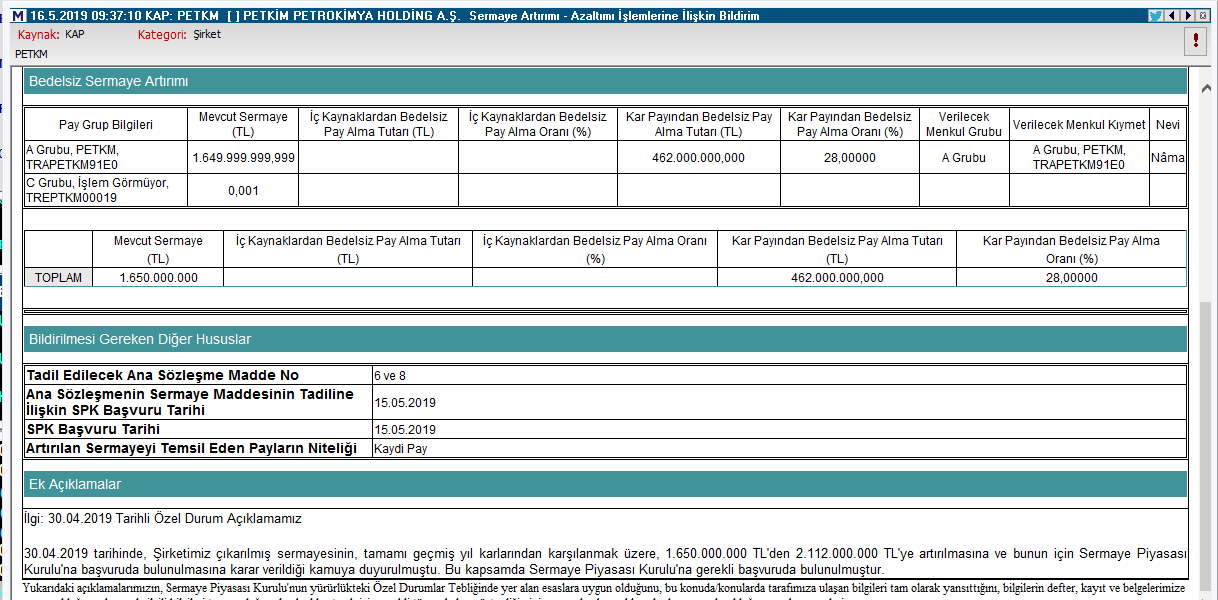This screenshot has width=1218, height=600.
Task: Select 462.000.000,000 in the TOPLAM row
Action: click(837, 278)
